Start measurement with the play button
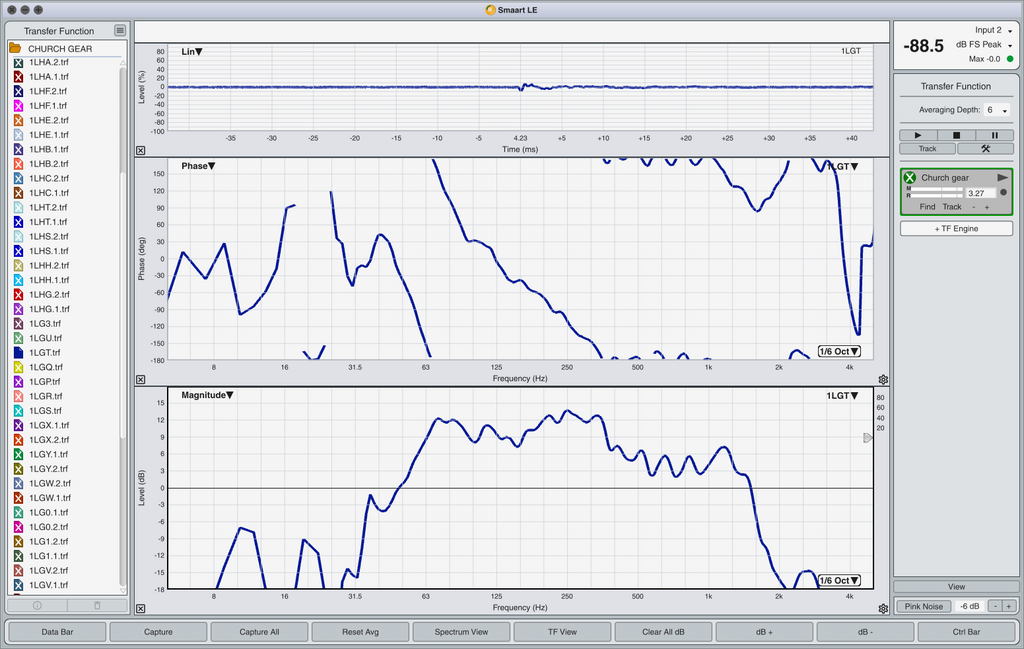This screenshot has height=649, width=1024. 918,135
